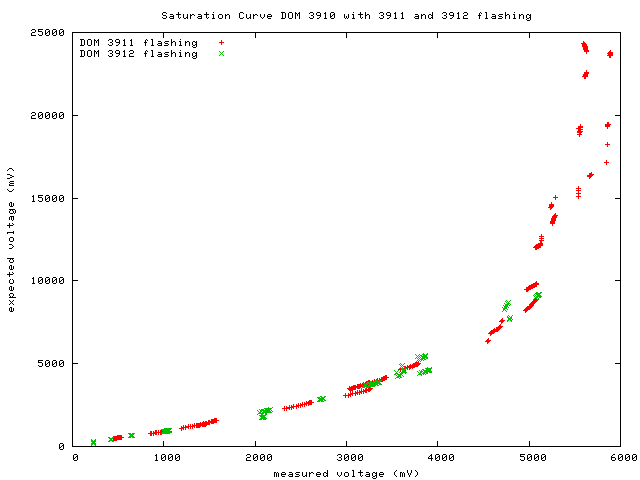Viewport: 640px width, 480px height.
Task: Click the chart title 'Saturation Curve DOM 3910'
Action: pos(346,16)
